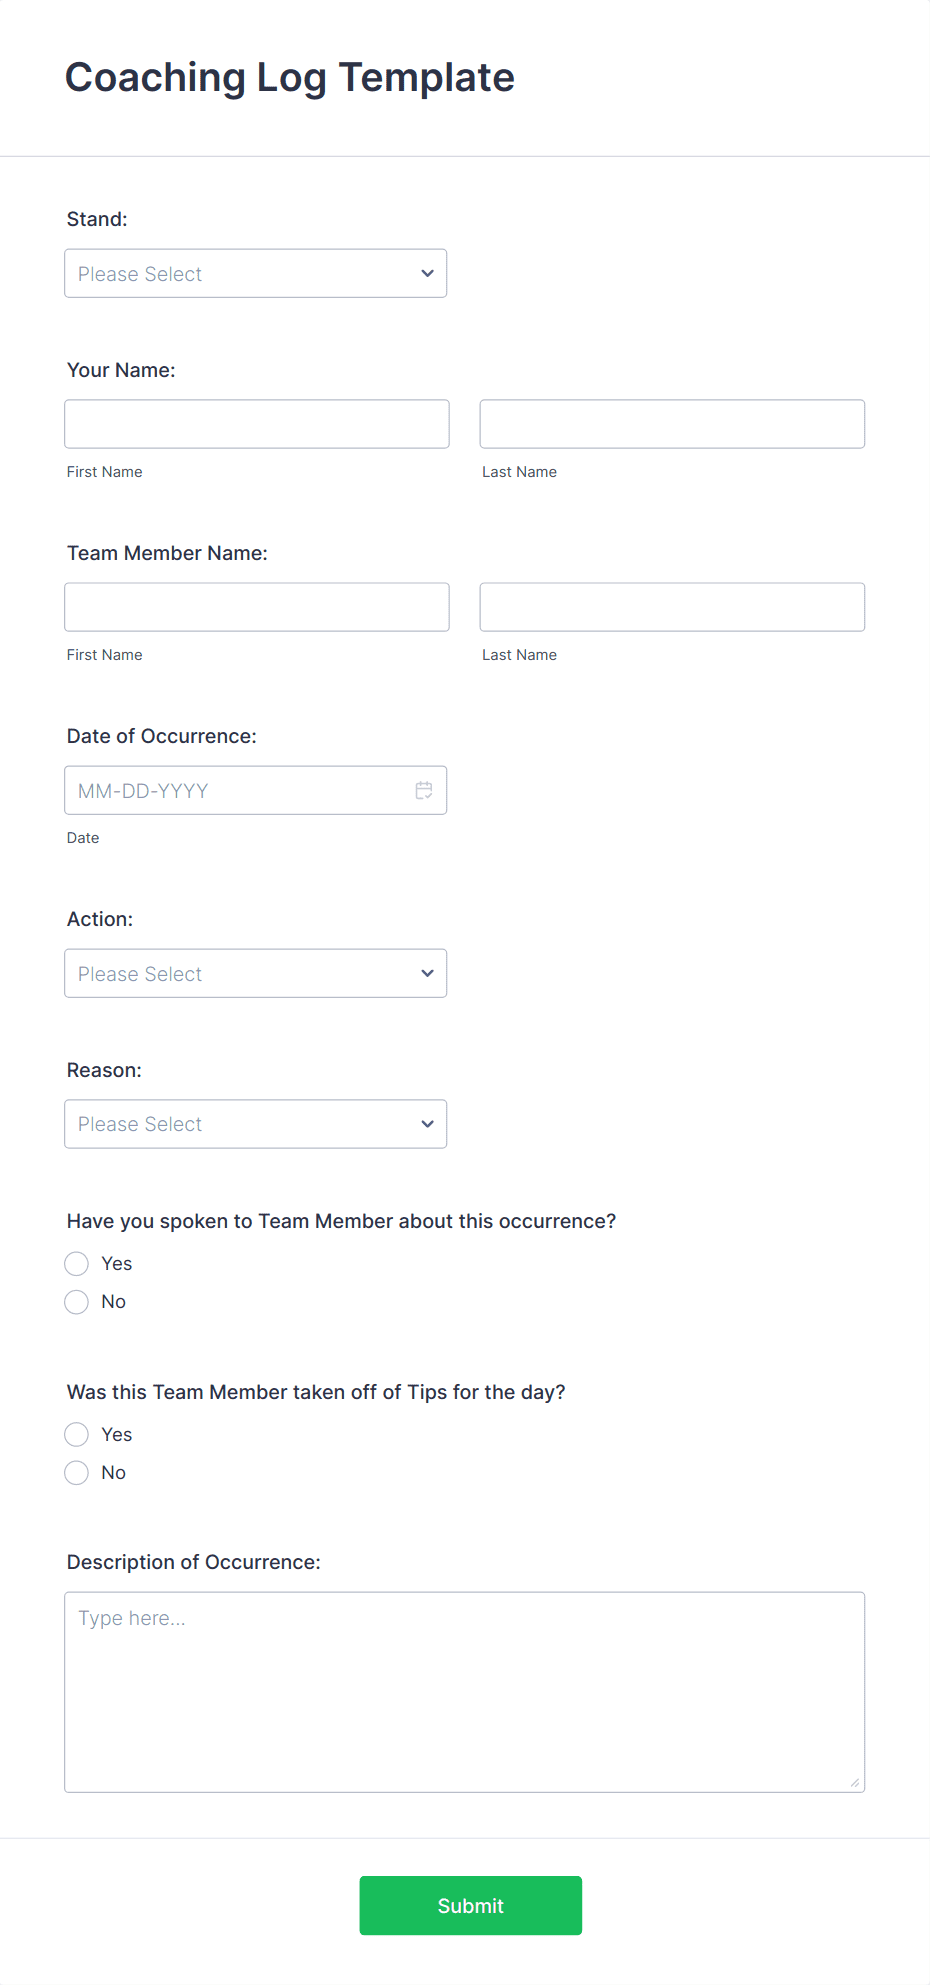Click the chevron on the Action dropdown

click(427, 973)
